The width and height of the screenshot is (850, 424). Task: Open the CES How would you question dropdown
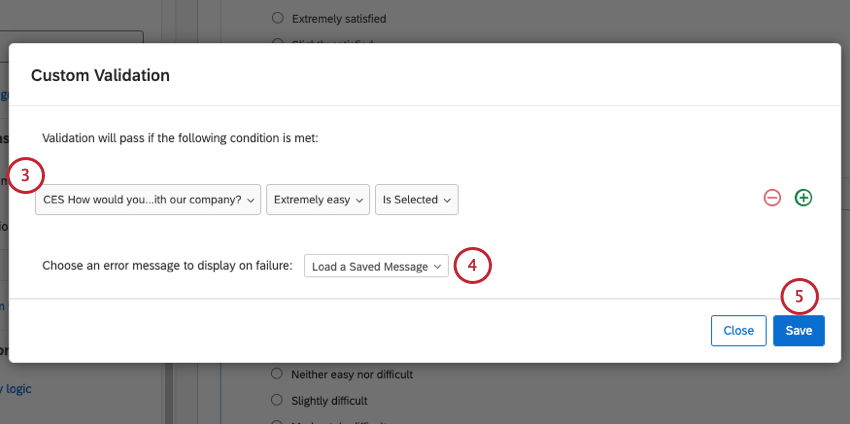tap(148, 199)
